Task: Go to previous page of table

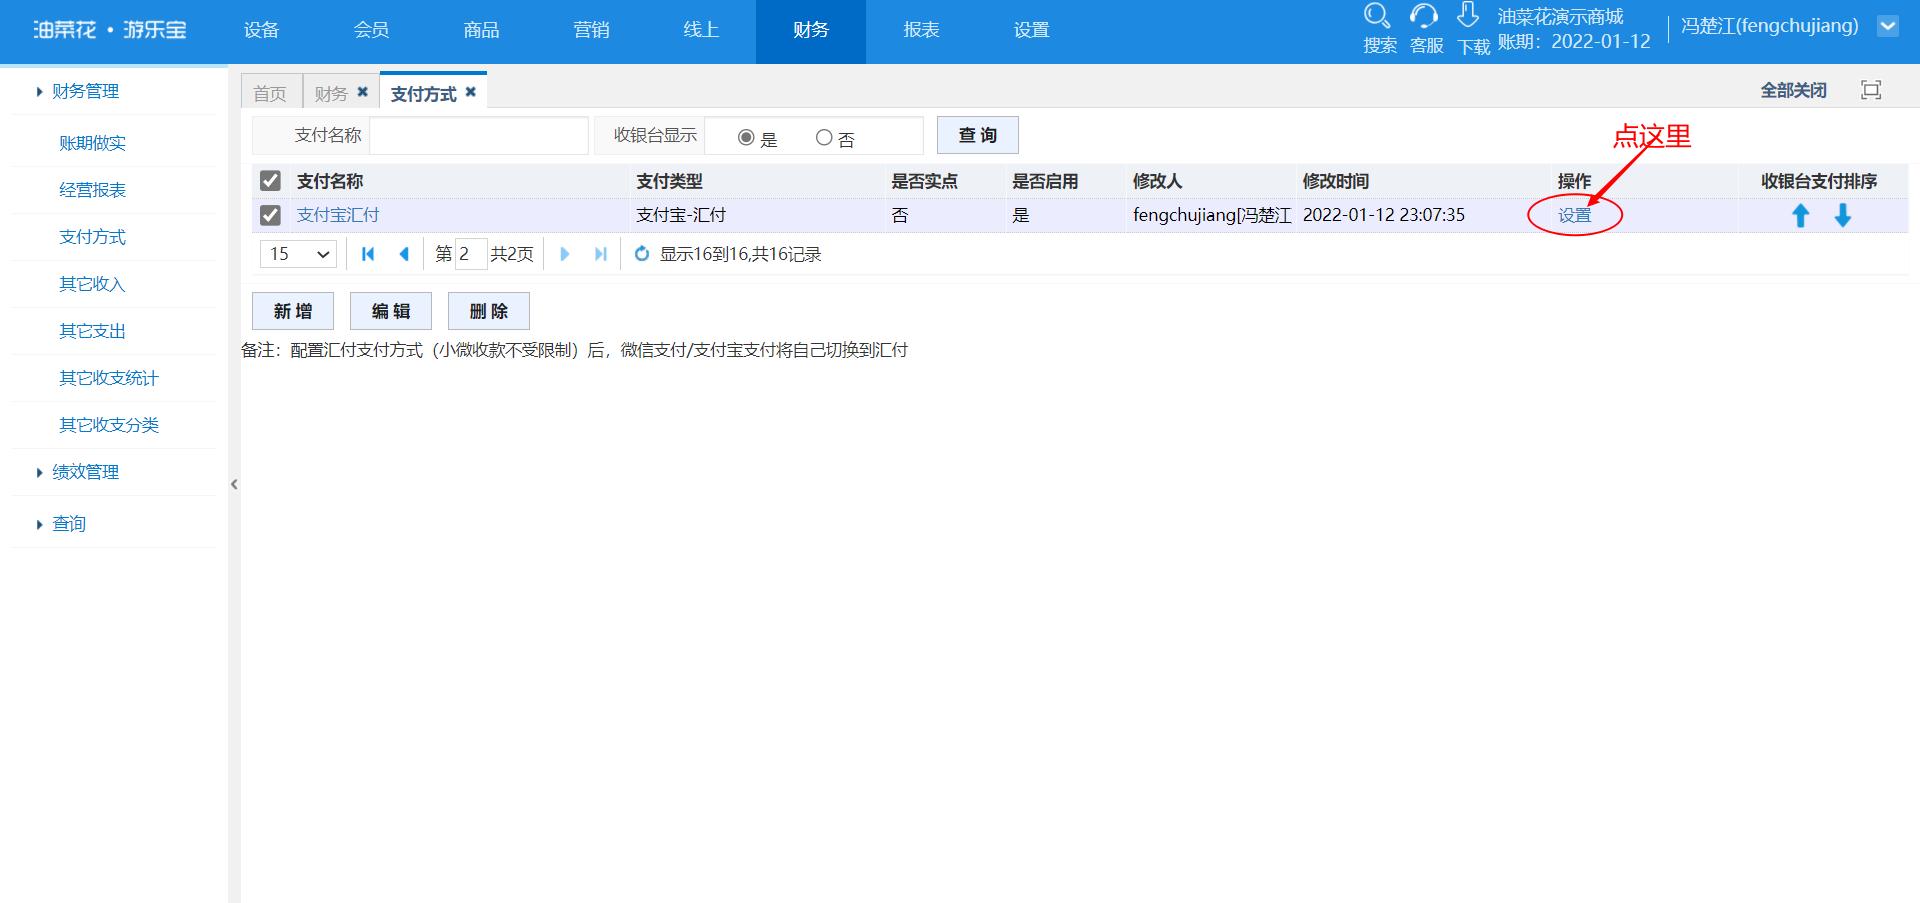Action: 404,254
